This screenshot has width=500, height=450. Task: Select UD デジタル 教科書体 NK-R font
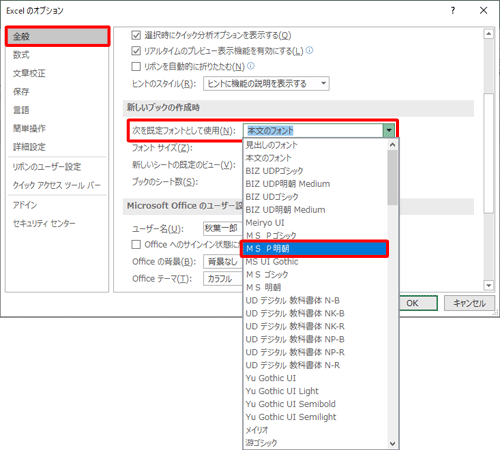315,326
